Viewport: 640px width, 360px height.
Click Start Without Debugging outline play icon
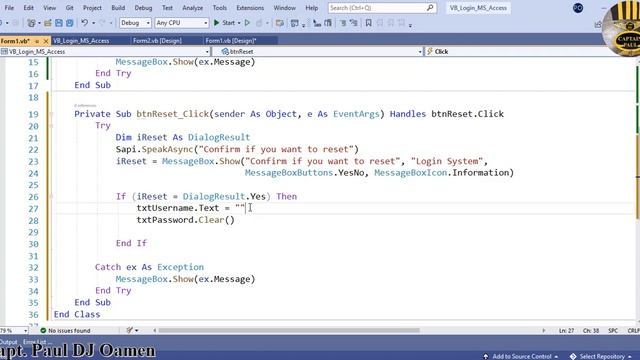[x=247, y=23]
